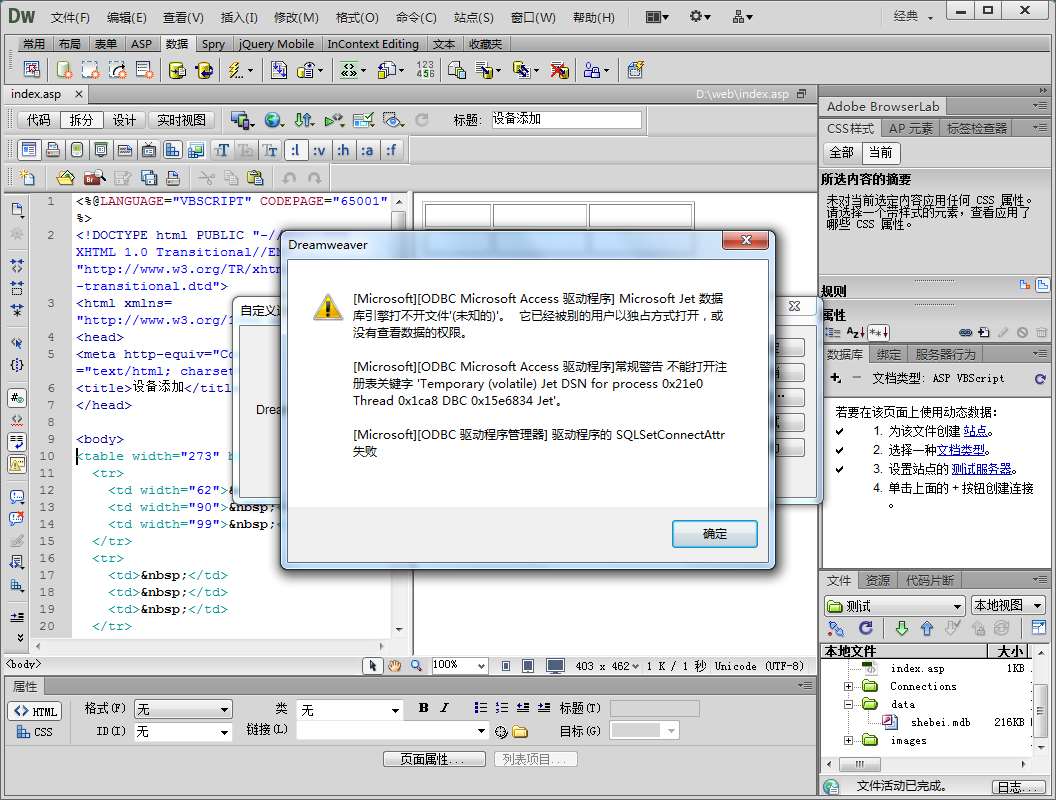1056x800 pixels.
Task: Switch to 服务器行为 panel tab
Action: point(945,354)
